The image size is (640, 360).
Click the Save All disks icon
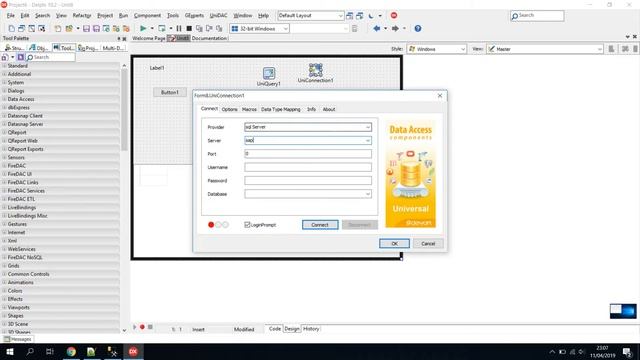96,29
